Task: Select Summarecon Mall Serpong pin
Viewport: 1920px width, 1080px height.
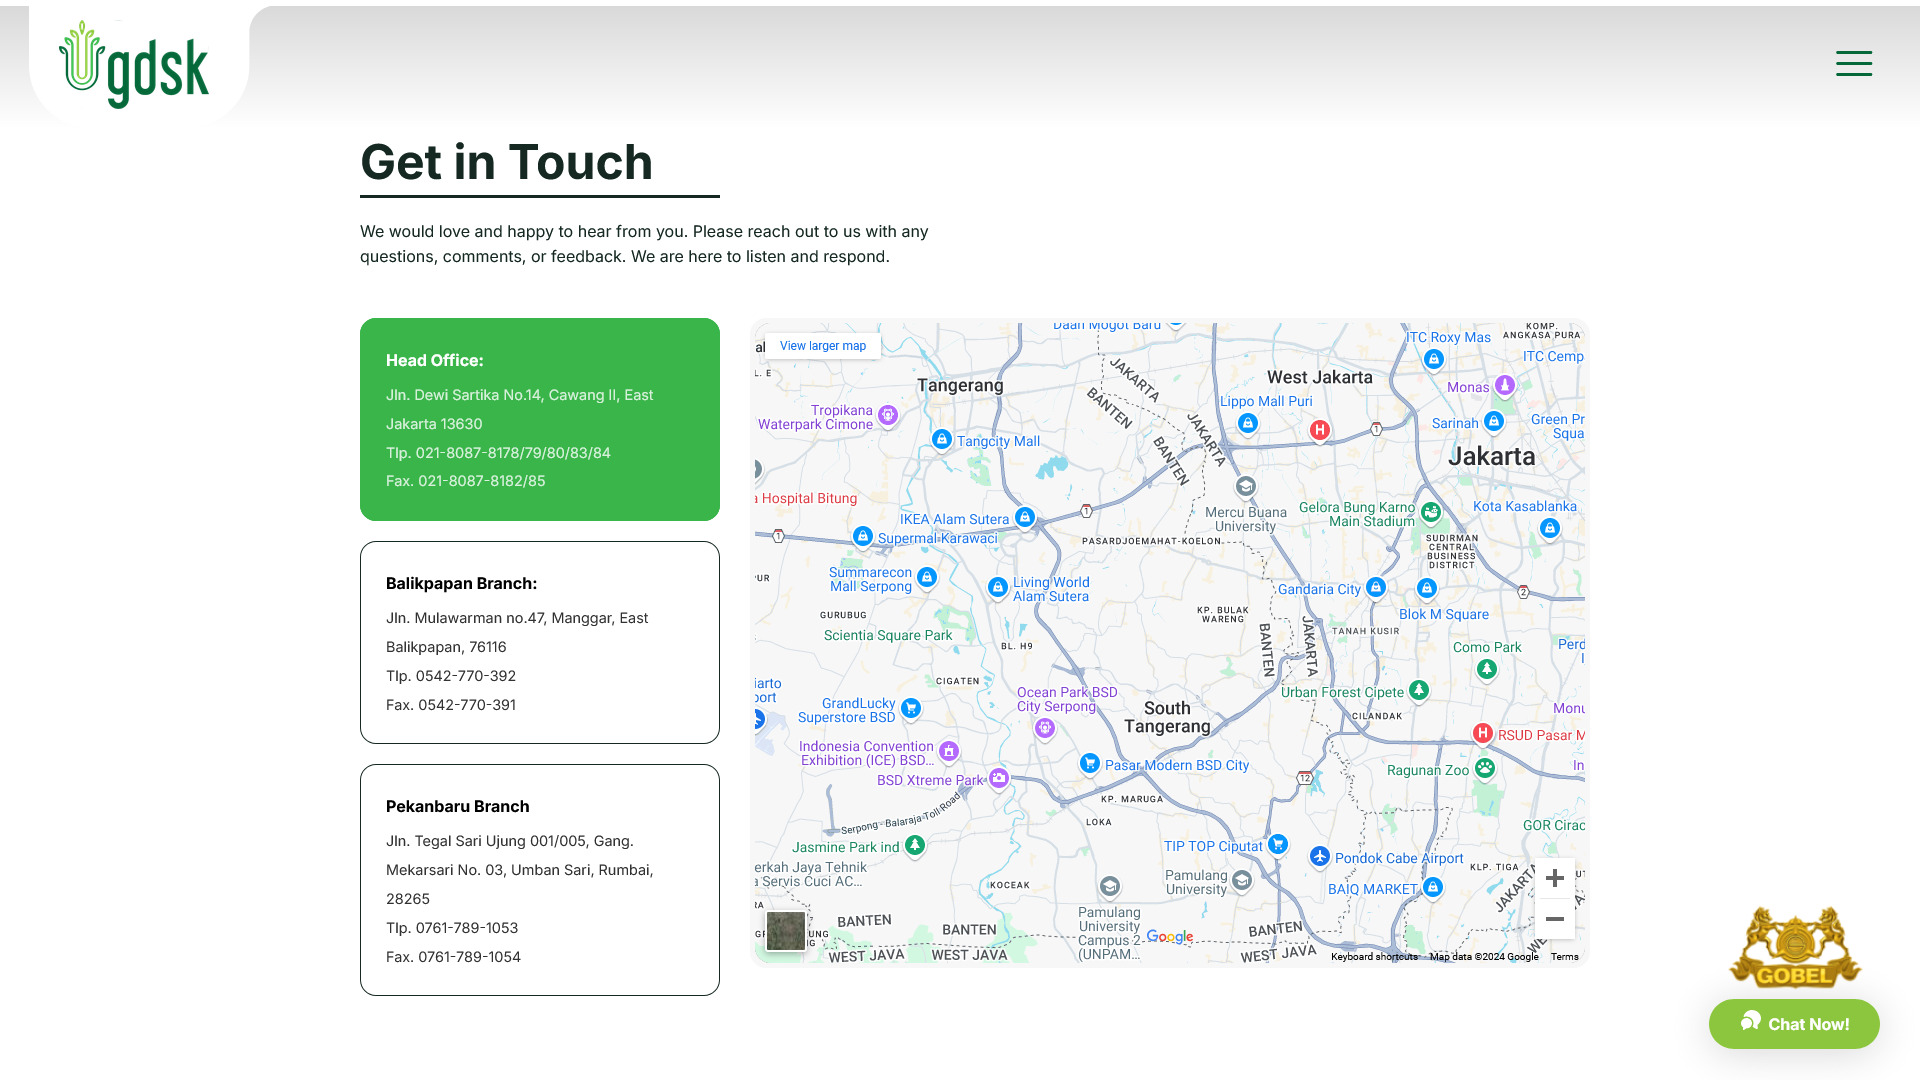Action: point(926,577)
